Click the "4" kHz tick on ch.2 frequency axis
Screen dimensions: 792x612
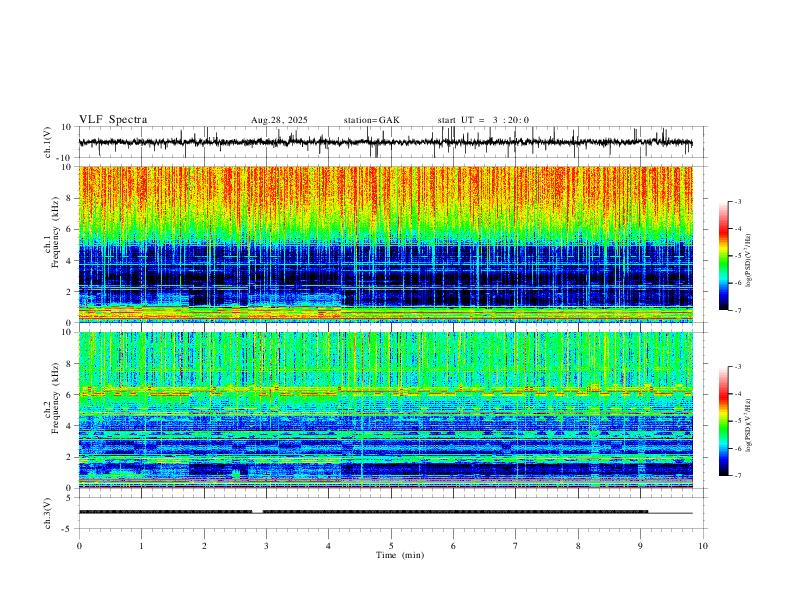pyautogui.click(x=69, y=426)
